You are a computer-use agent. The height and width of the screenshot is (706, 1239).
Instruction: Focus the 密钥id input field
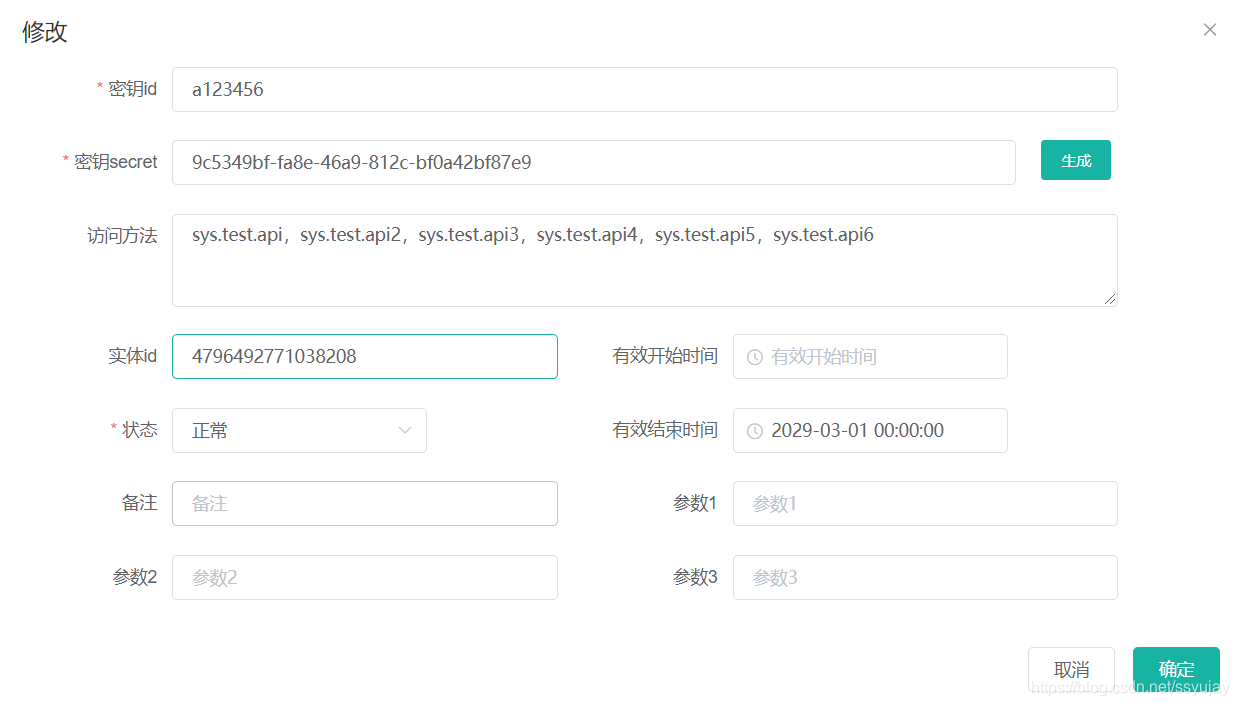coord(645,89)
